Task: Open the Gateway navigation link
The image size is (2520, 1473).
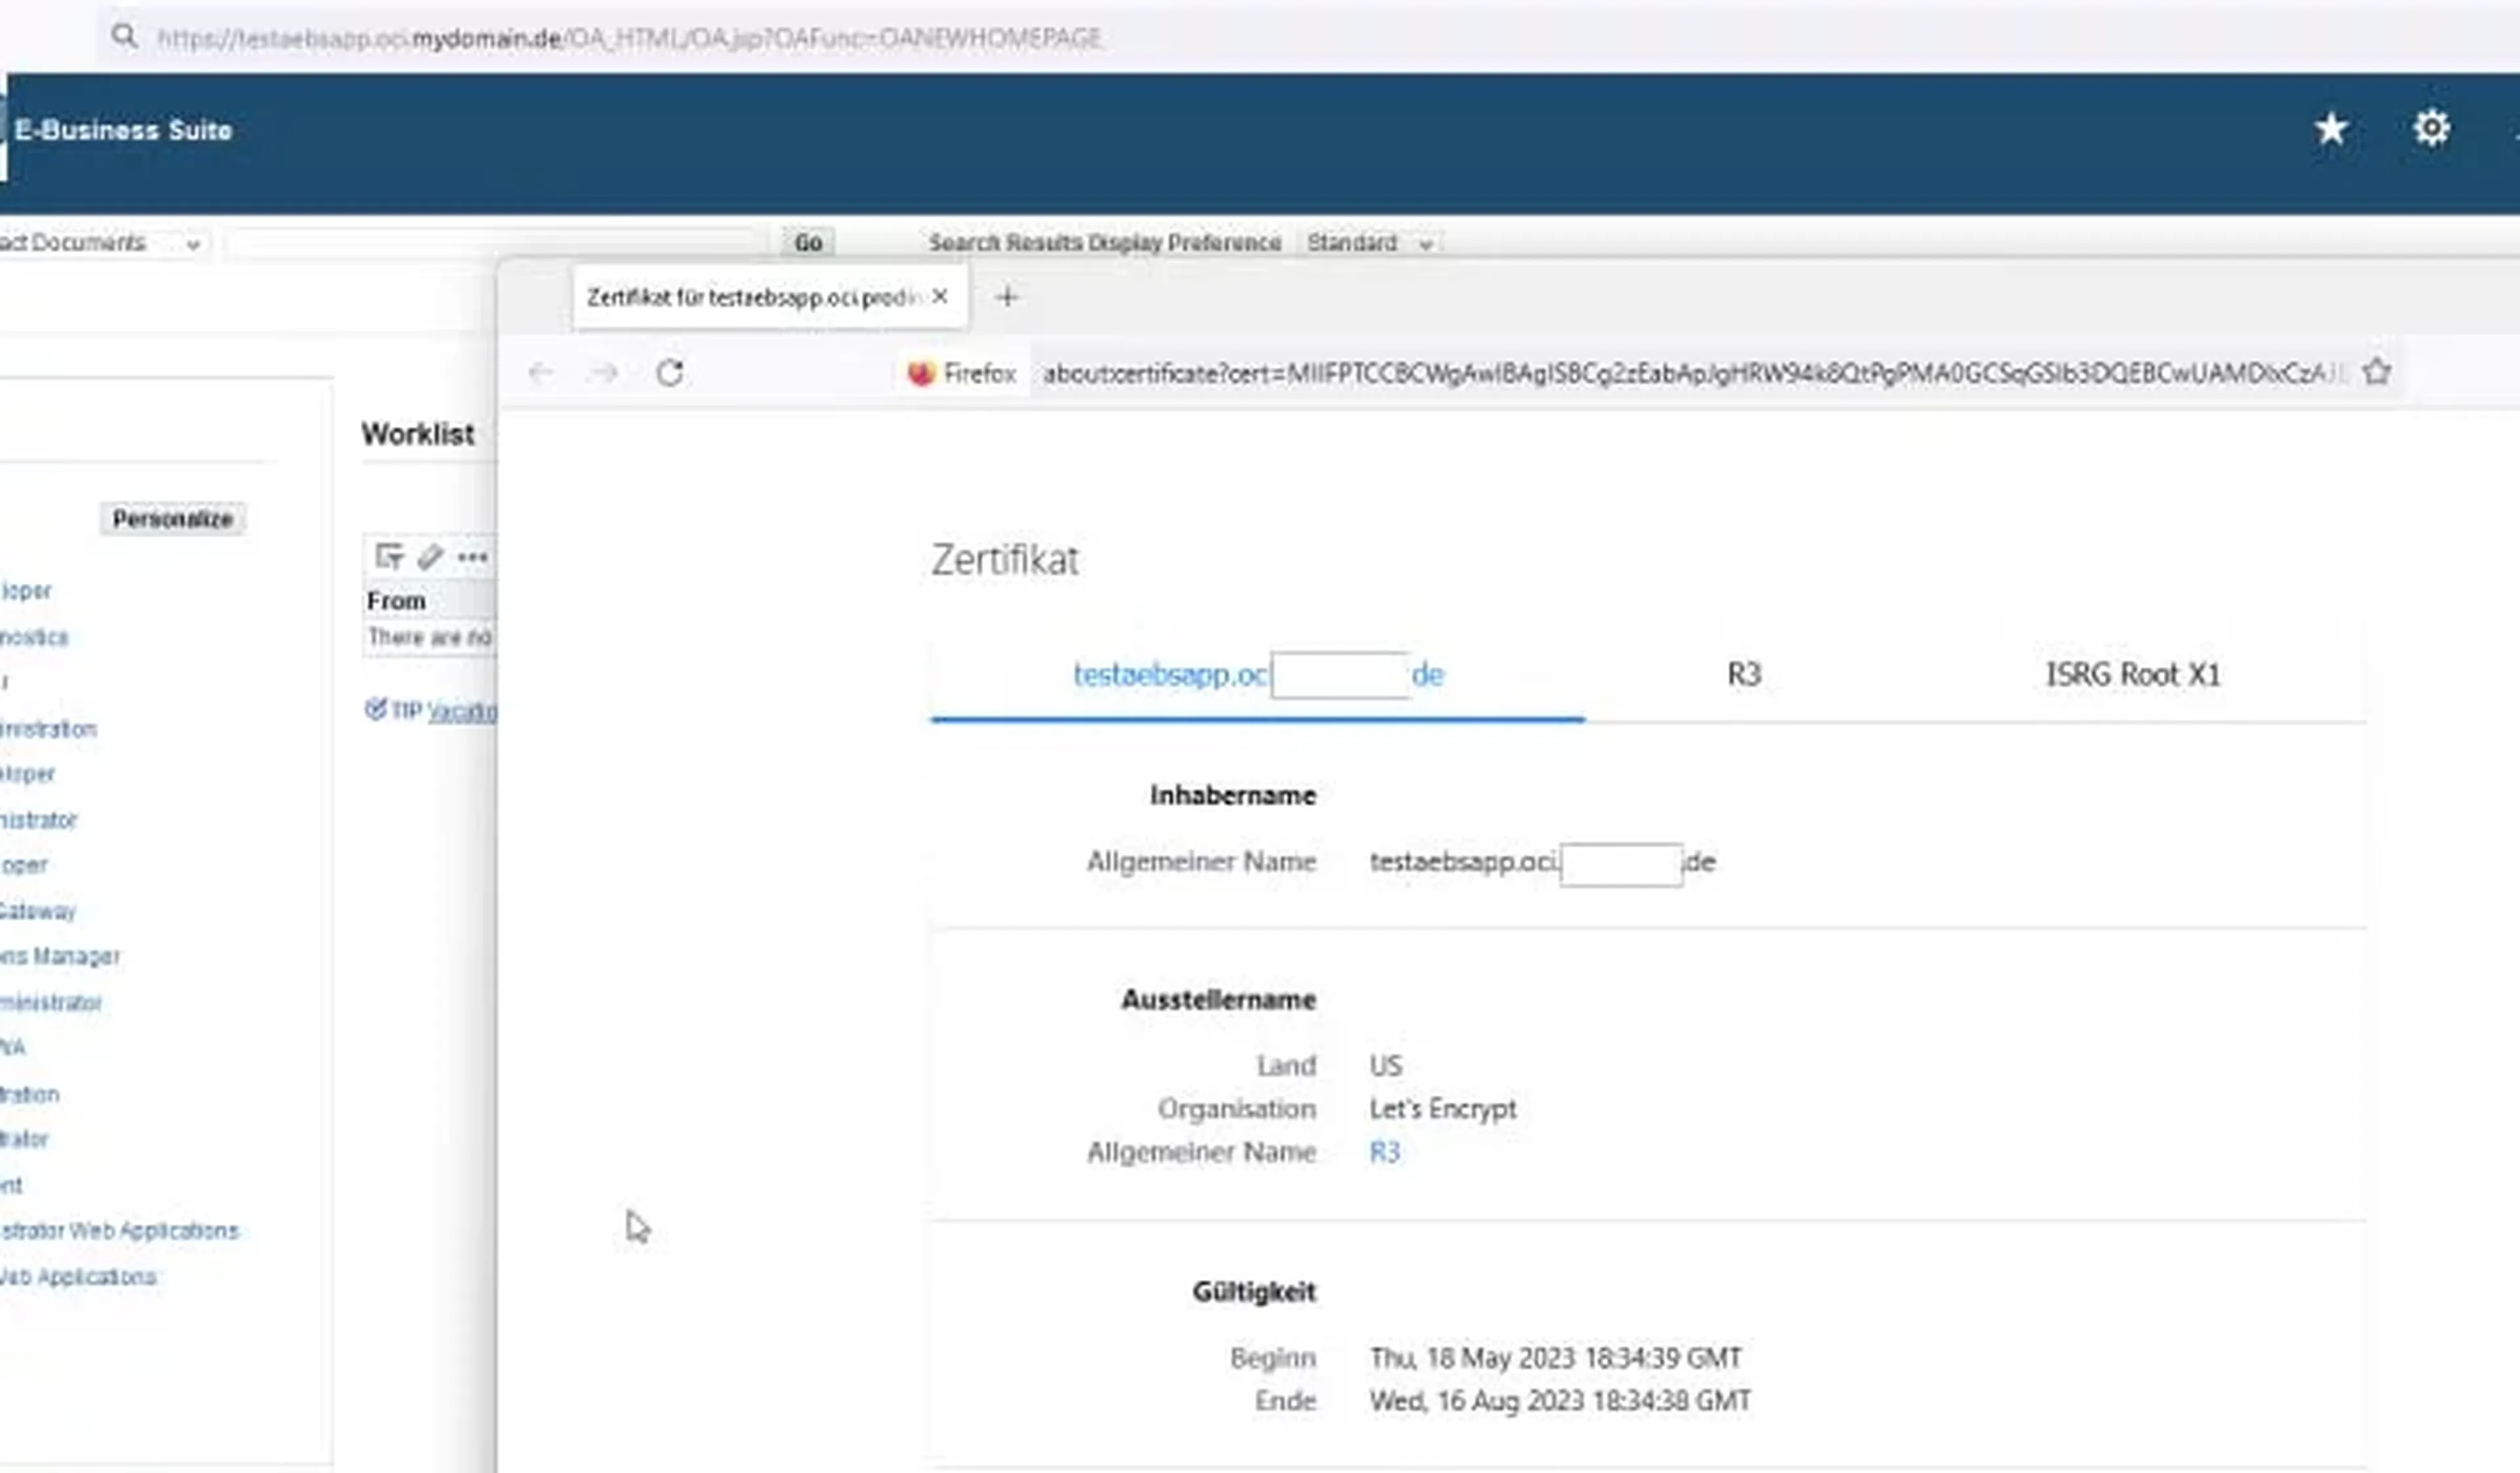Action: [37, 911]
